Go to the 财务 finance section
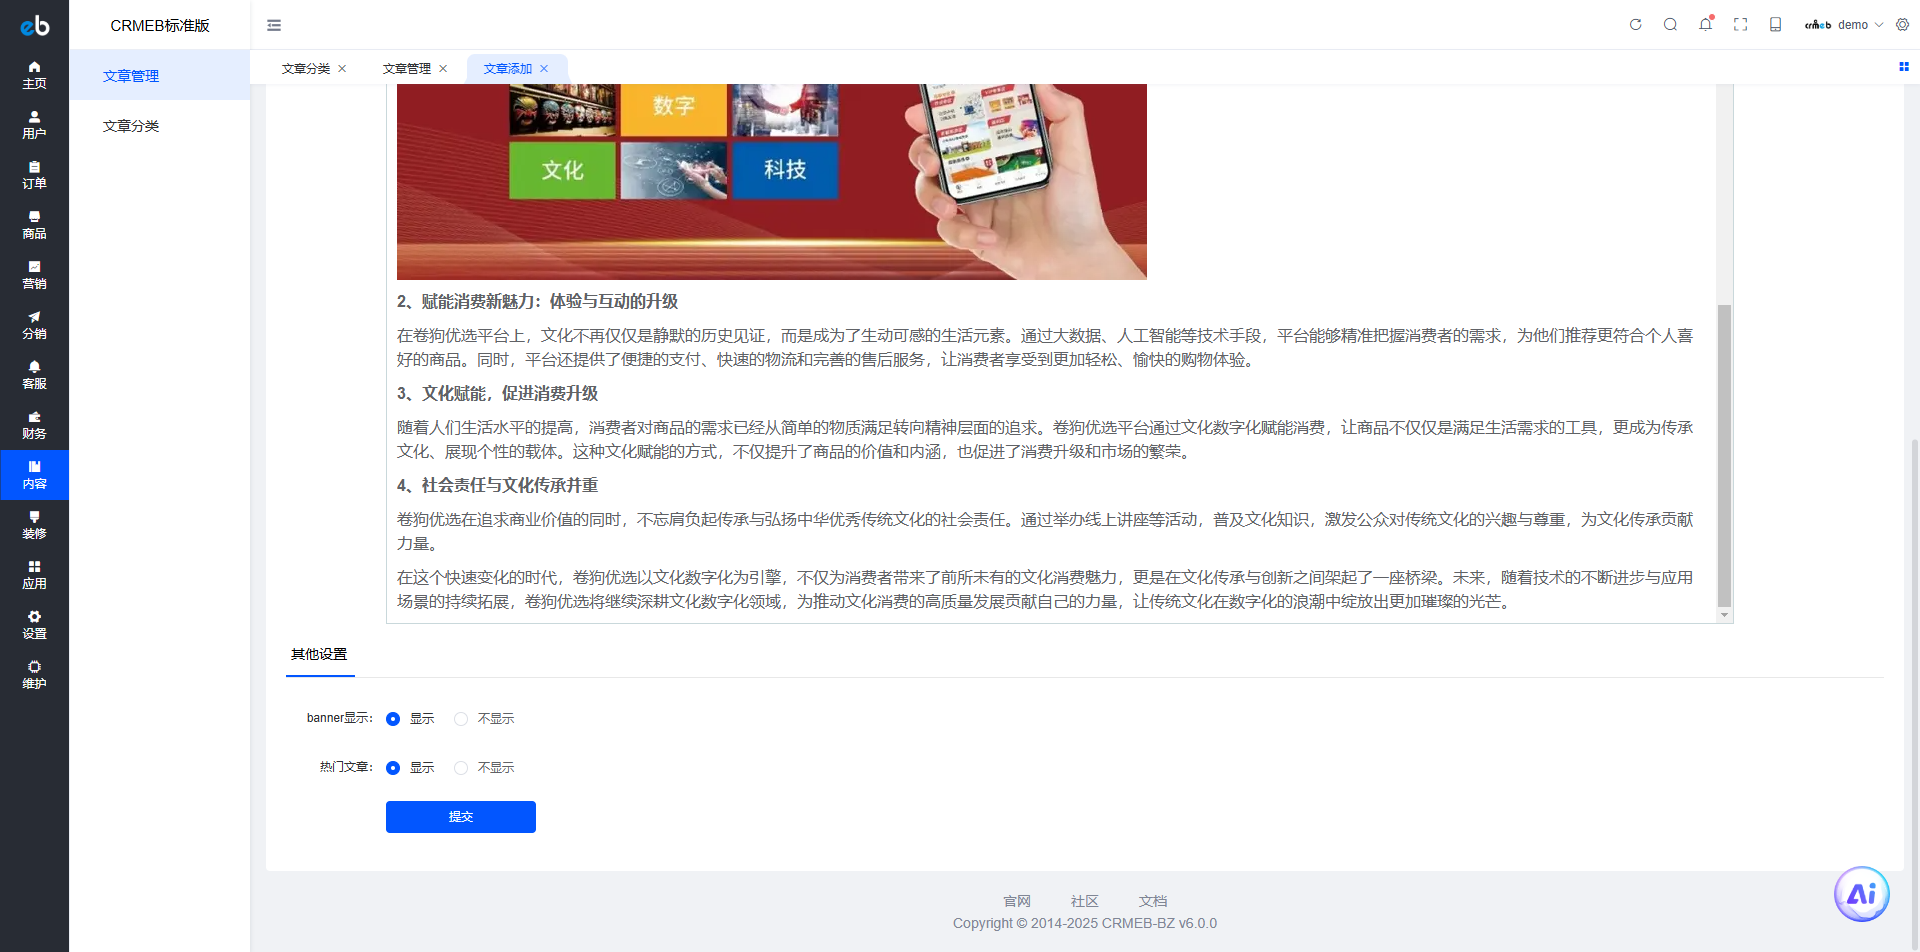1920x952 pixels. tap(34, 425)
